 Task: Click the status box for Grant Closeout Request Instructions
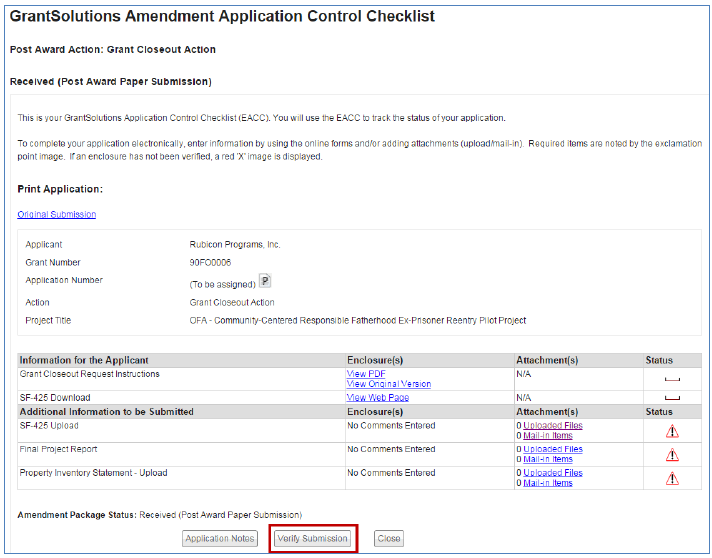pos(672,379)
